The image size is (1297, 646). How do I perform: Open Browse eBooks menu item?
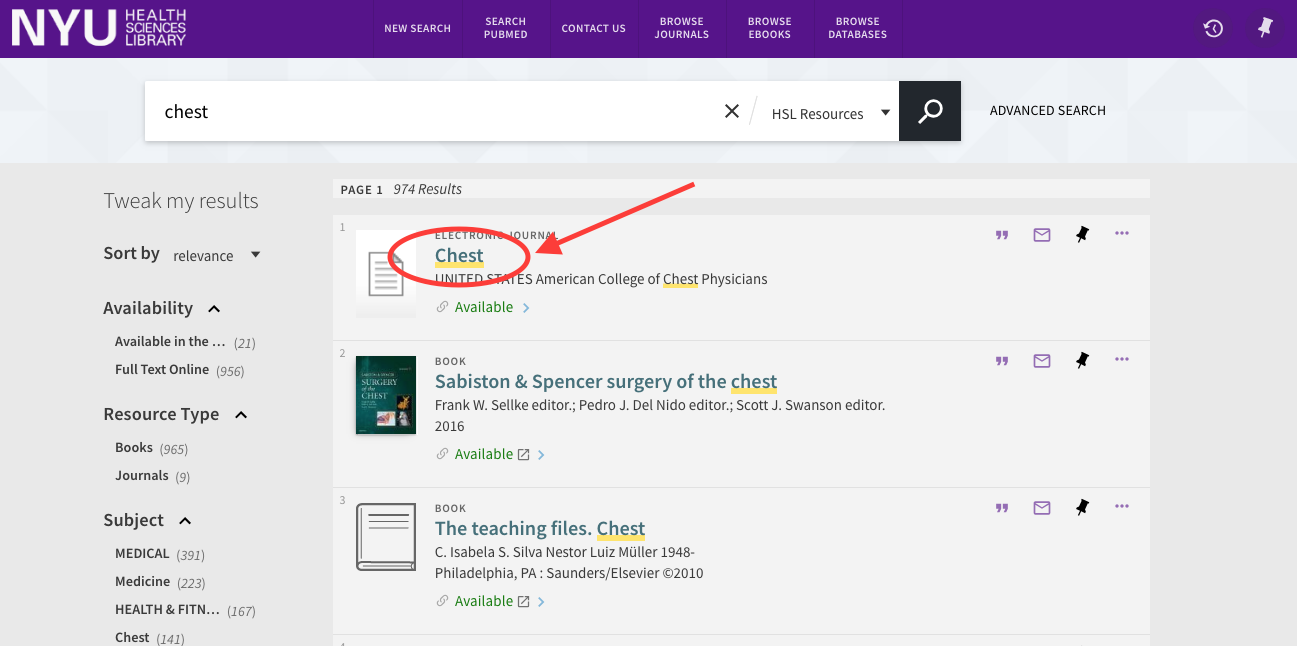770,28
